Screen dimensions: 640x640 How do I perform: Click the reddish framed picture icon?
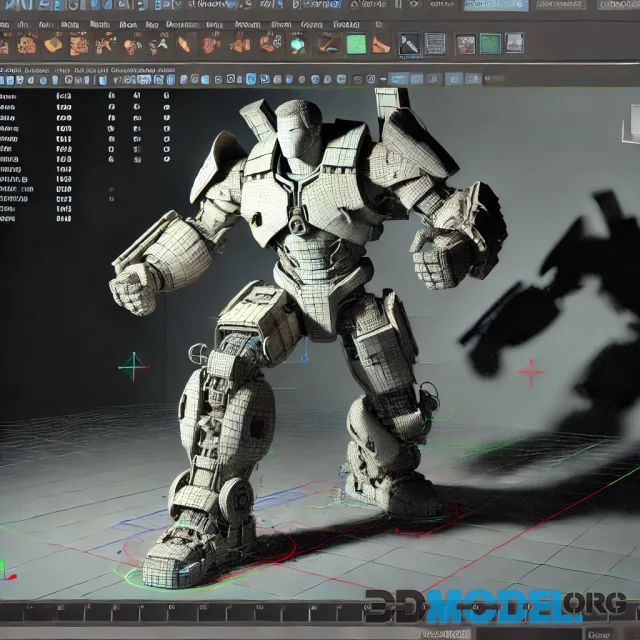pos(465,44)
